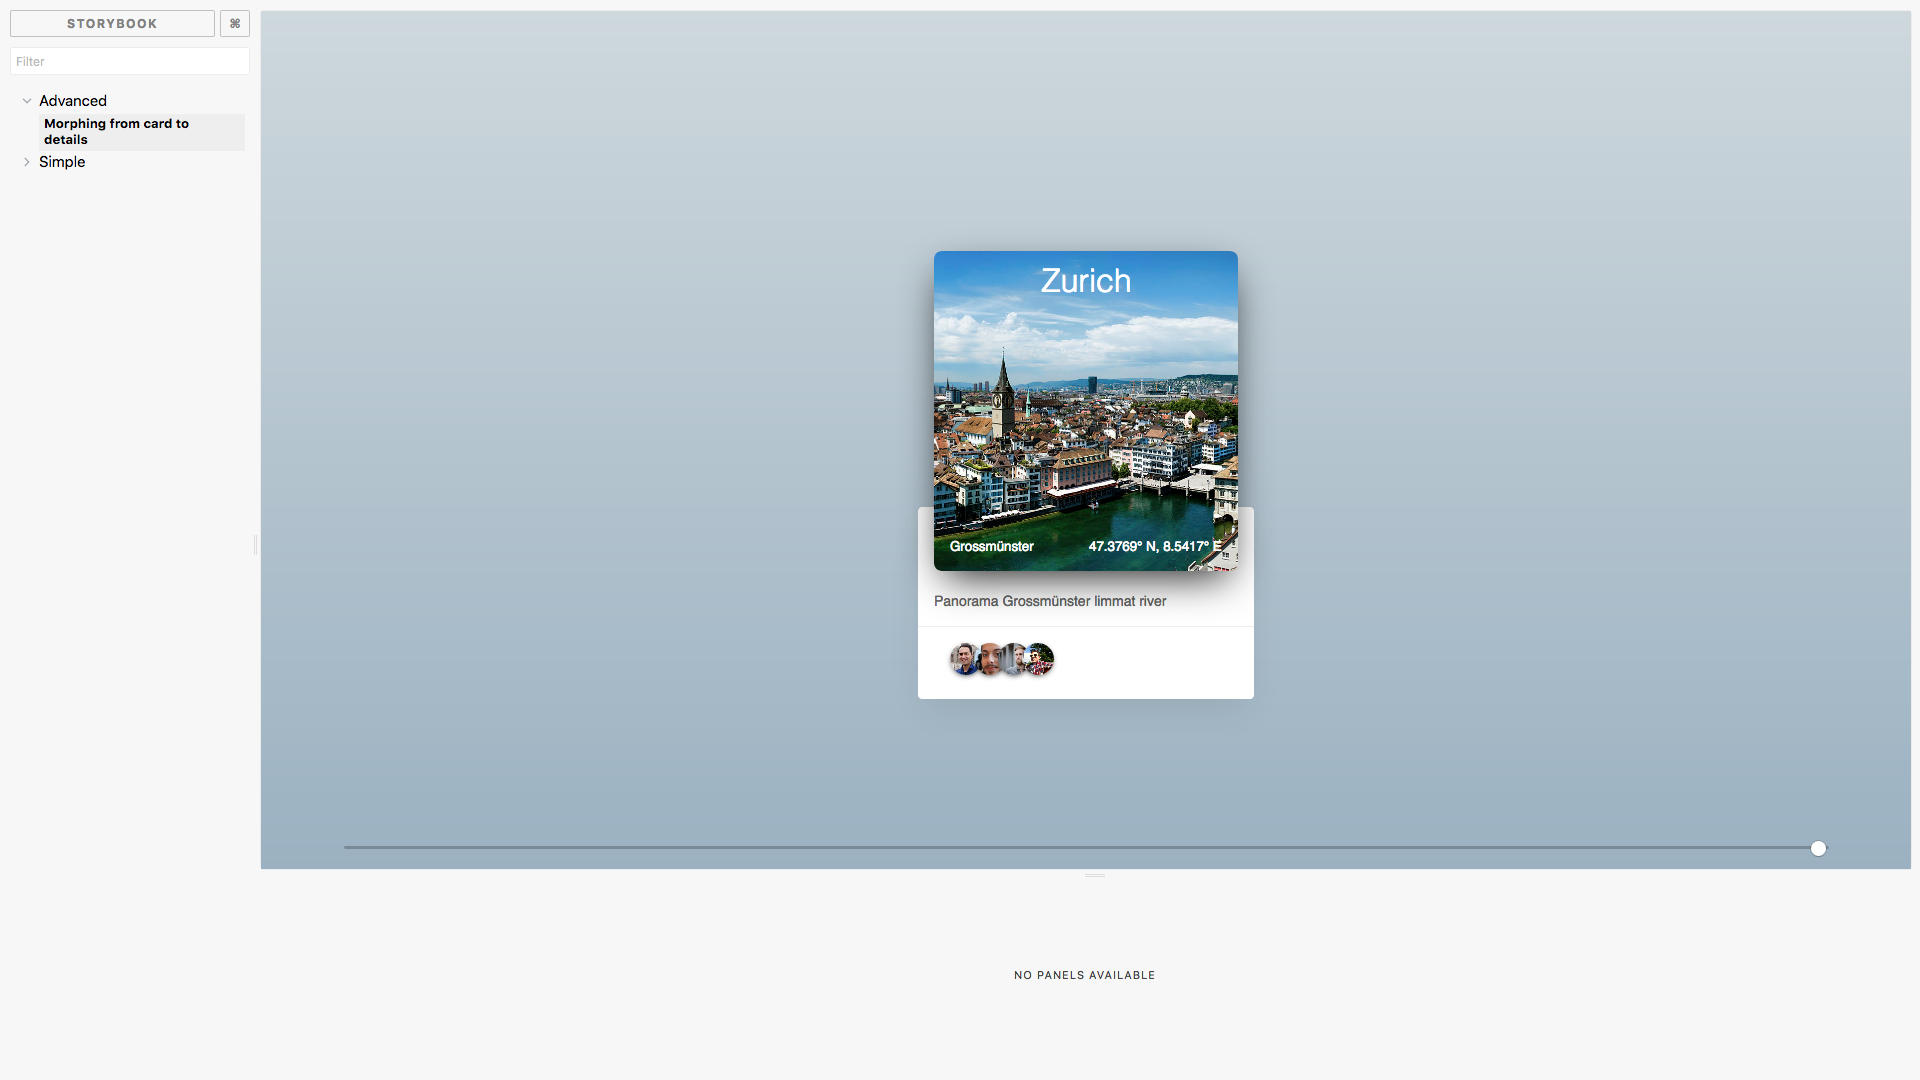The image size is (1920, 1080).
Task: Click the NO PANELS AVAILABLE label
Action: (x=1084, y=975)
